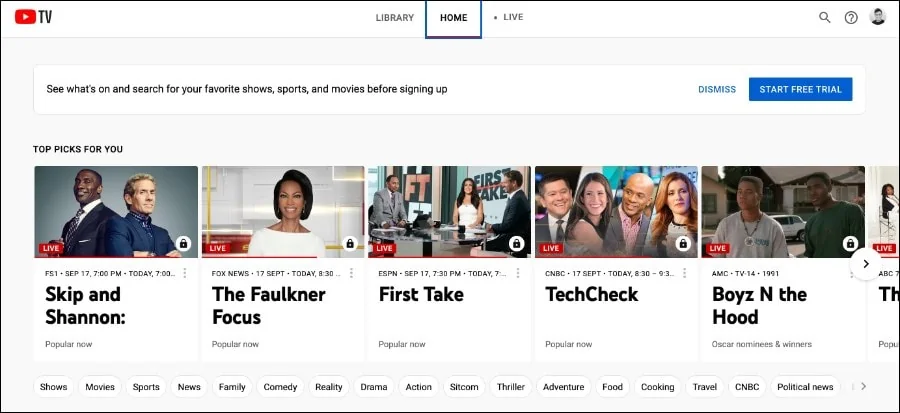
Task: Click the 'TechCheck' title
Action: pyautogui.click(x=592, y=294)
